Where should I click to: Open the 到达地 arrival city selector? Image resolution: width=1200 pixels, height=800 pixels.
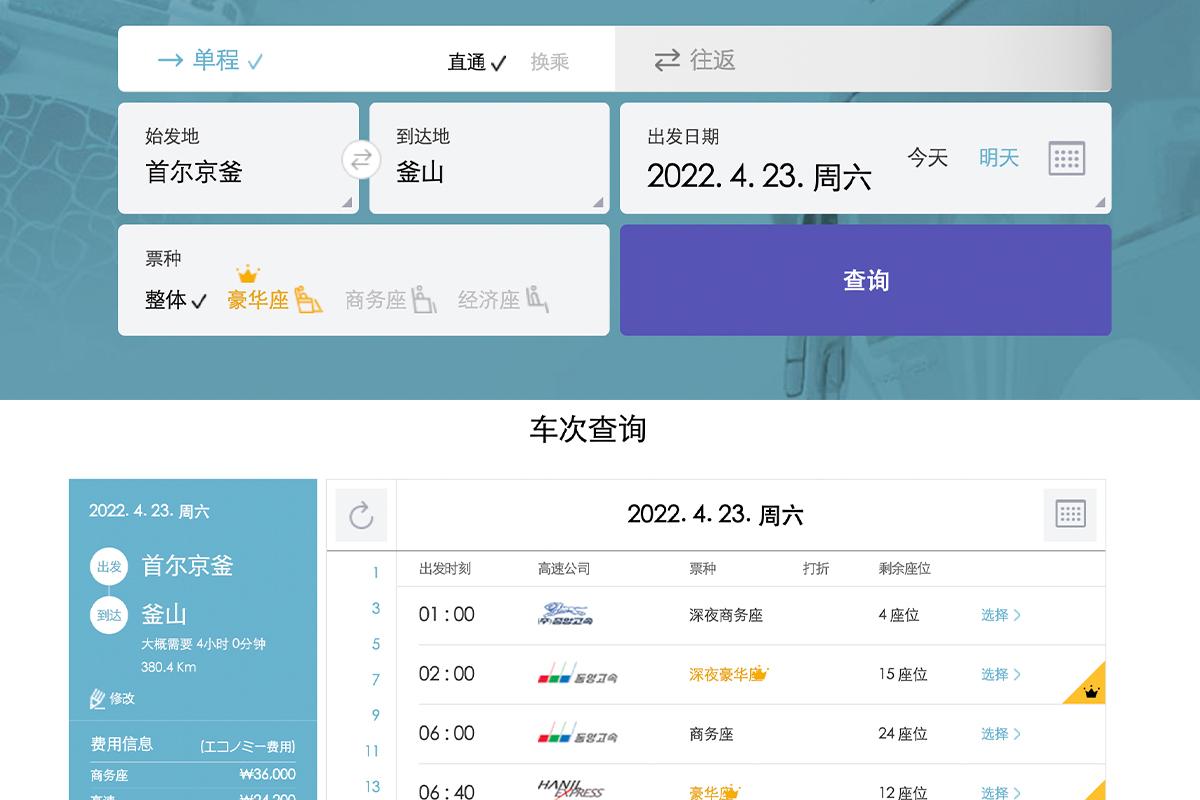tap(489, 158)
